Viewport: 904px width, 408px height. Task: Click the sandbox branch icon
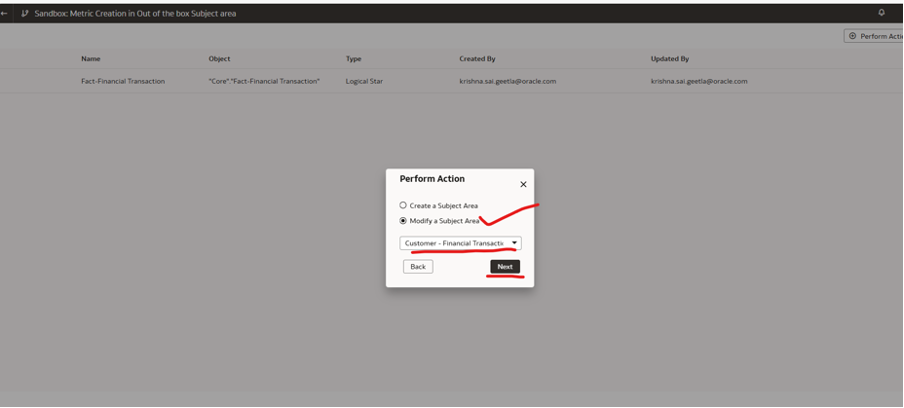[25, 14]
